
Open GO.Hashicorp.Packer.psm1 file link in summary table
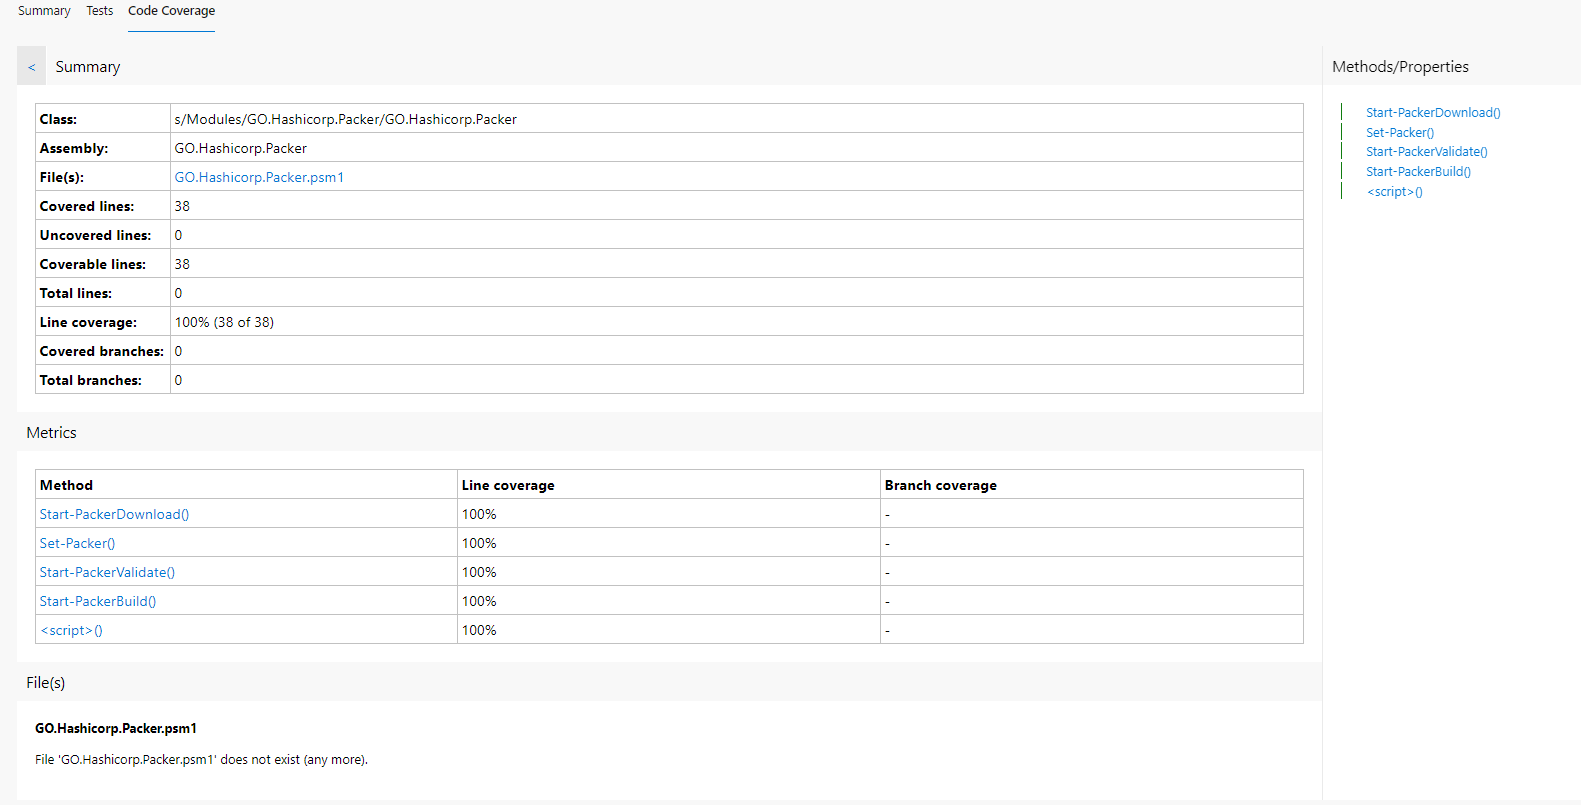pyautogui.click(x=259, y=177)
